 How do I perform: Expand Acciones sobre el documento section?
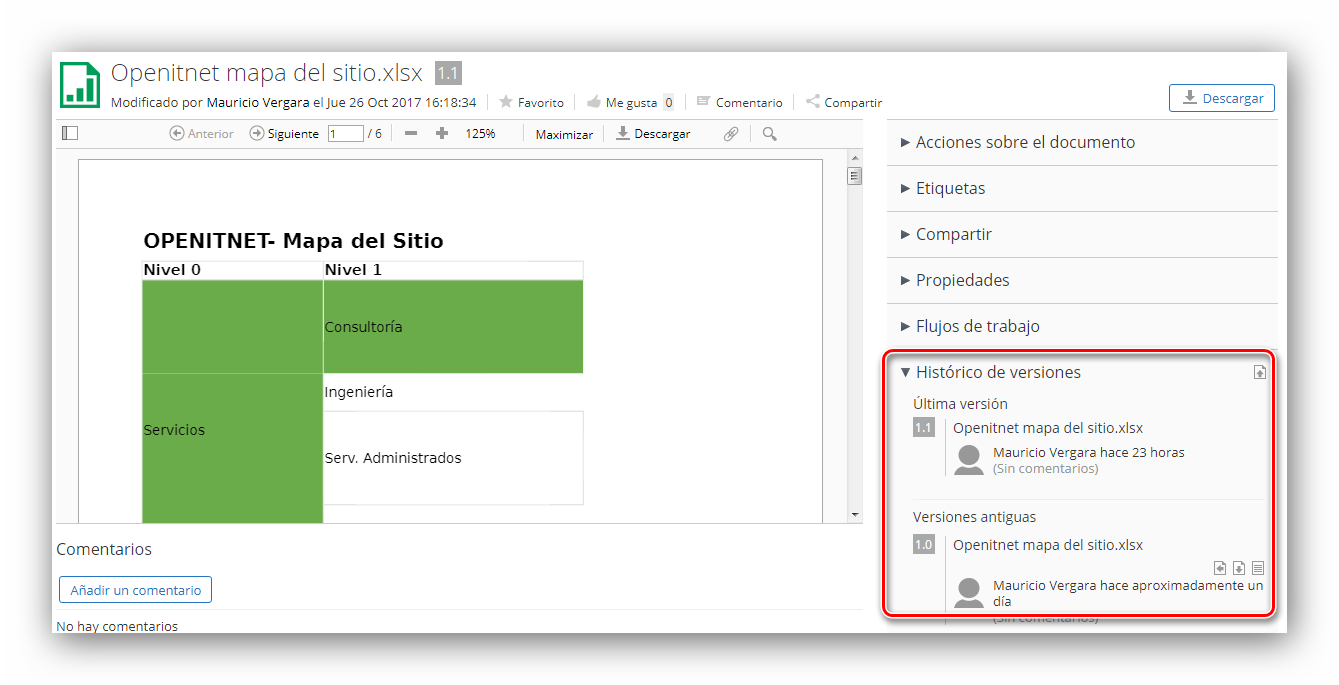1082,142
